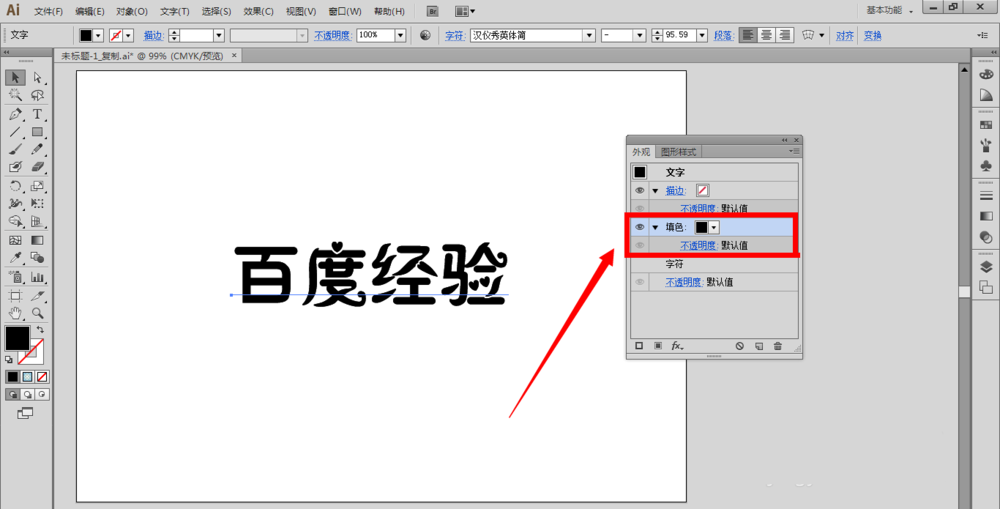Viewport: 1000px width, 509px height.
Task: Click the 段落 link in control bar
Action: point(724,36)
